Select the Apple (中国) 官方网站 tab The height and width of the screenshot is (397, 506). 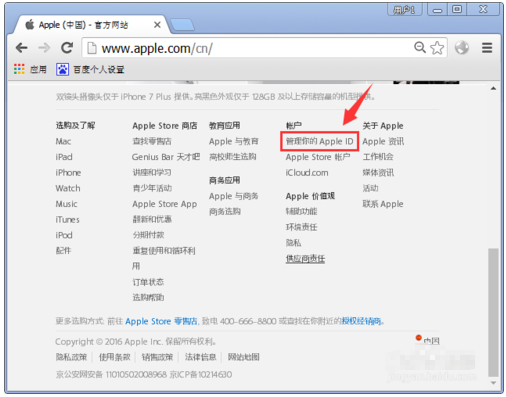click(x=83, y=25)
